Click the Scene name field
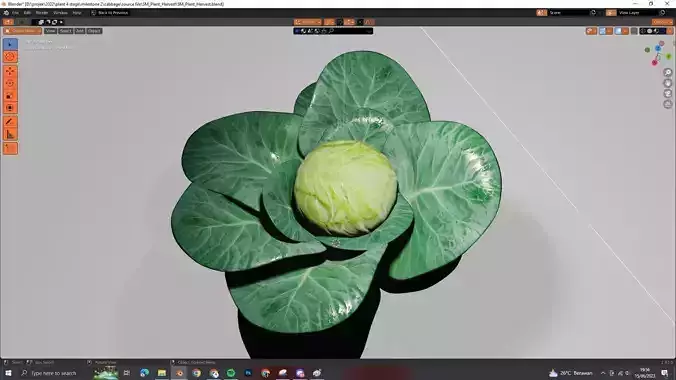This screenshot has width=676, height=380. point(568,13)
